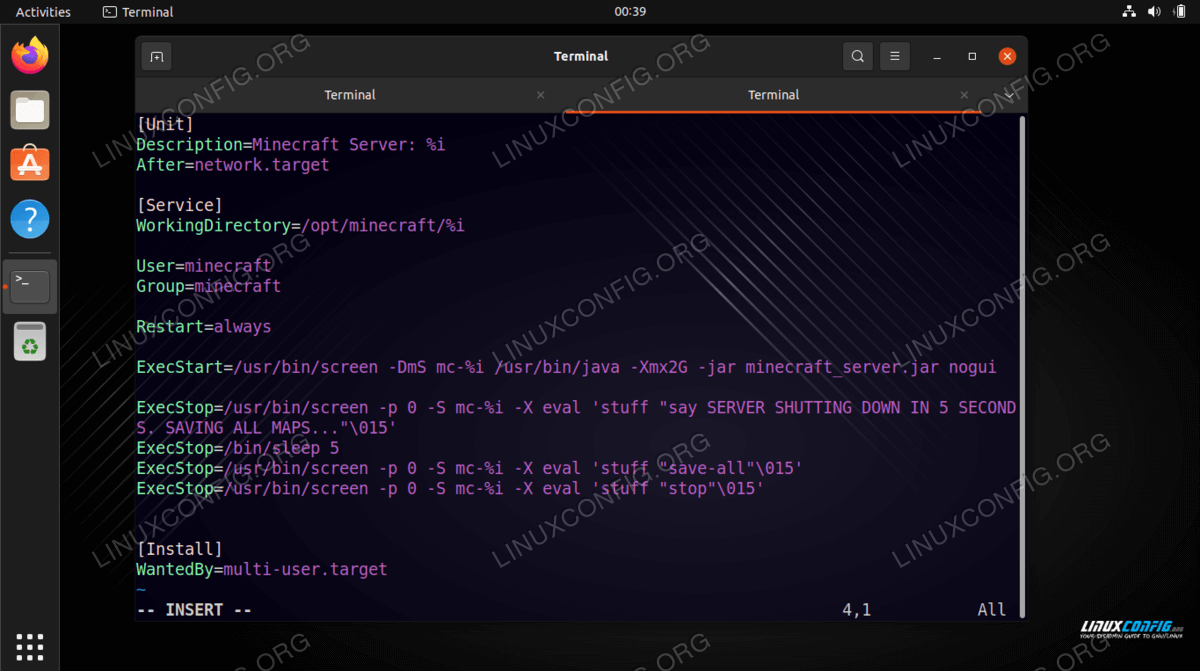Minimize the Terminal window
The image size is (1200, 671).
(x=937, y=57)
